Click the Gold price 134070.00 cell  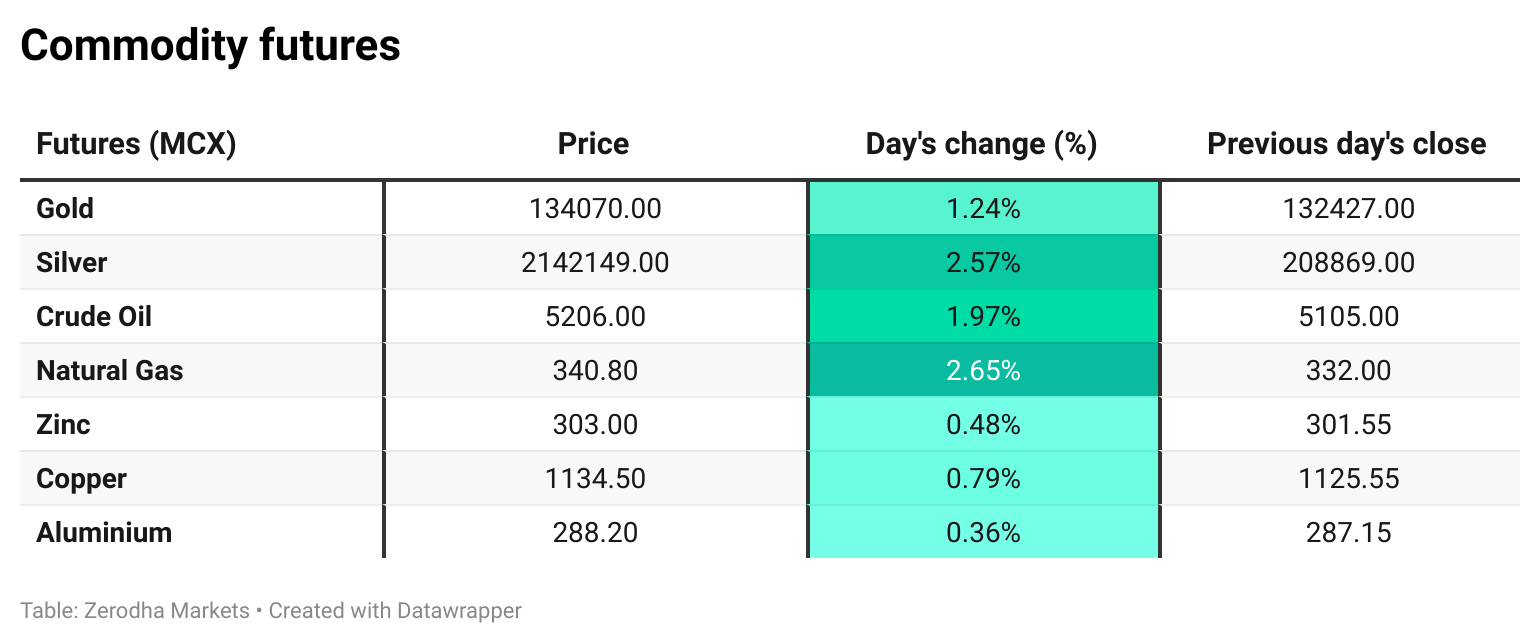[x=595, y=209]
